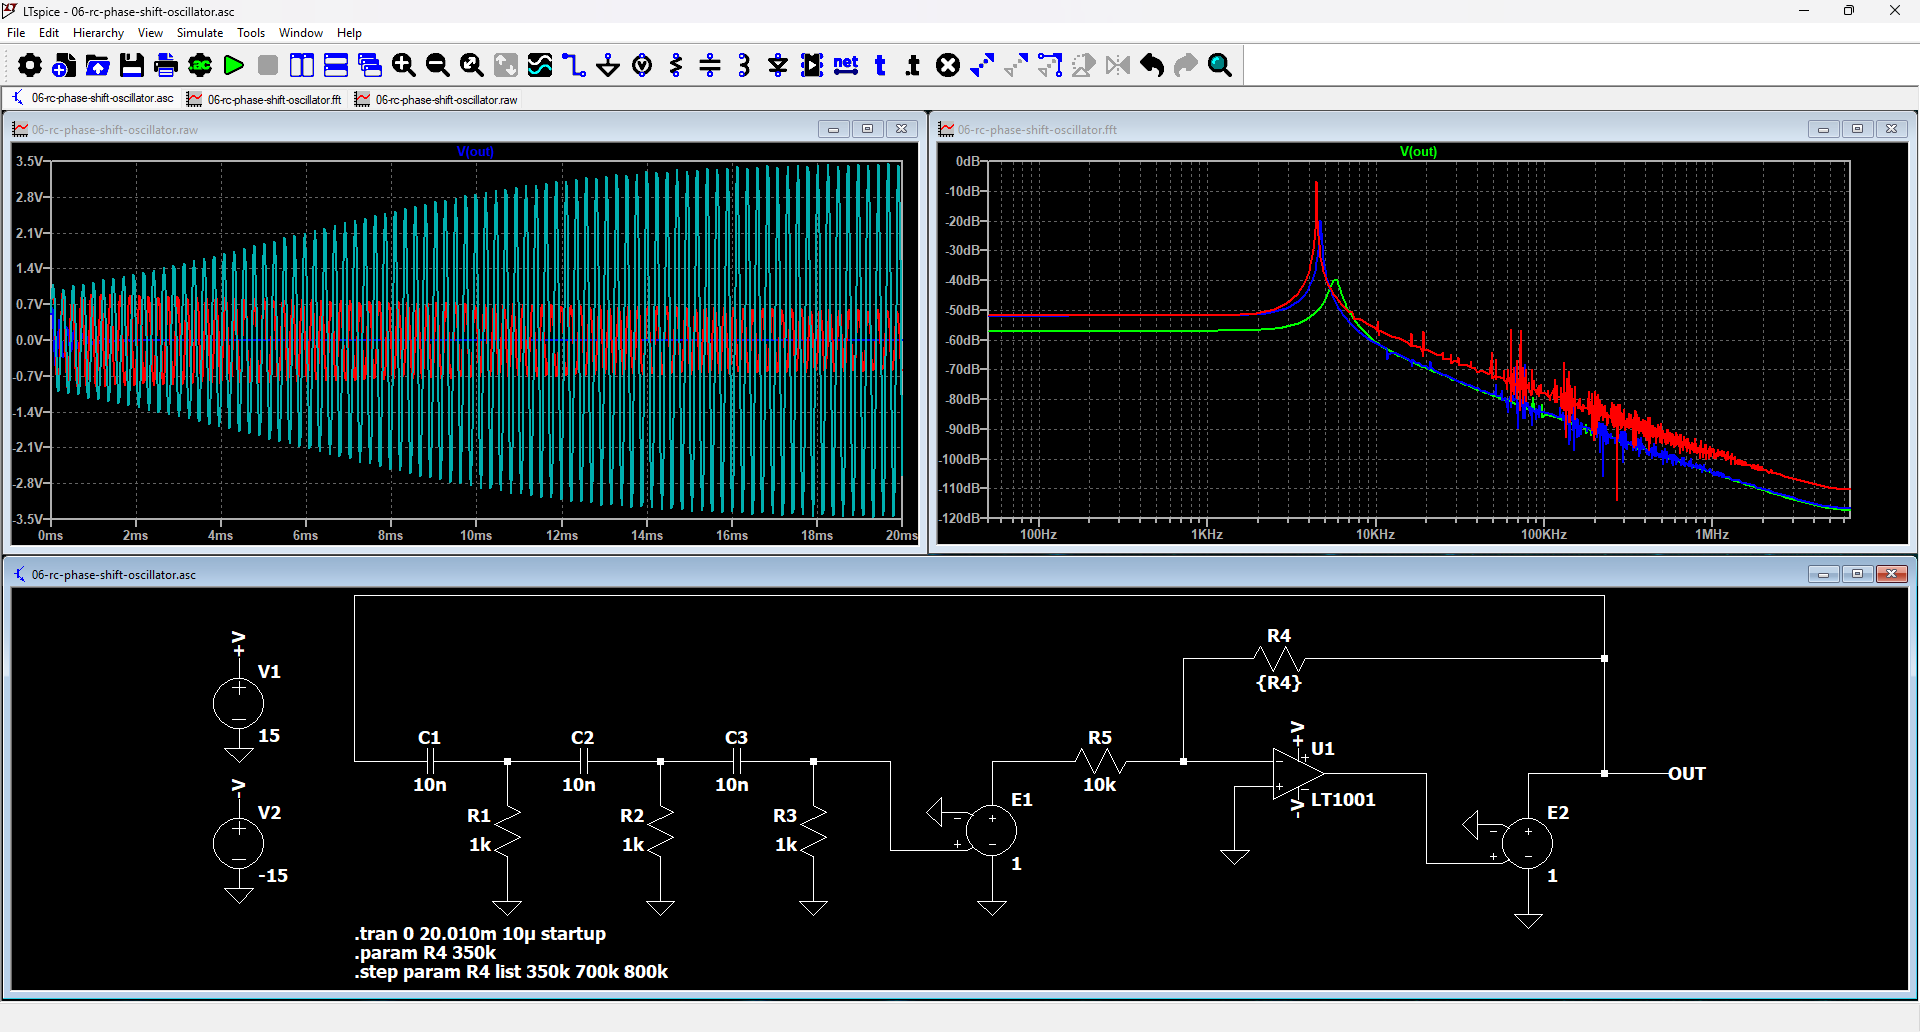Viewport: 1920px width, 1032px height.
Task: Open the settings gear in the toolbar
Action: pos(30,66)
